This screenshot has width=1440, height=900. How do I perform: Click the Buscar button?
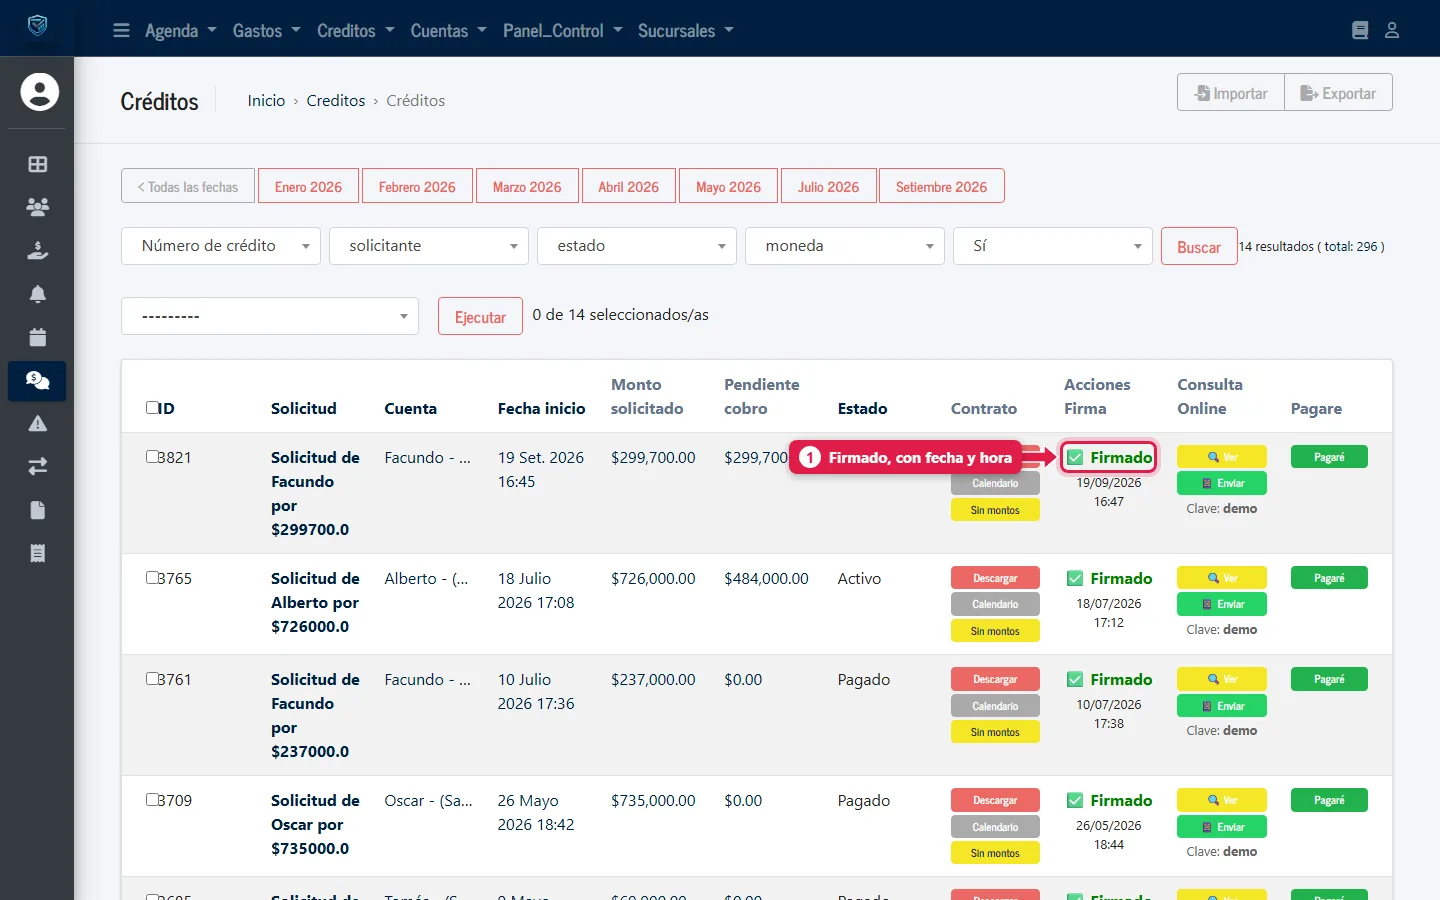click(1199, 247)
